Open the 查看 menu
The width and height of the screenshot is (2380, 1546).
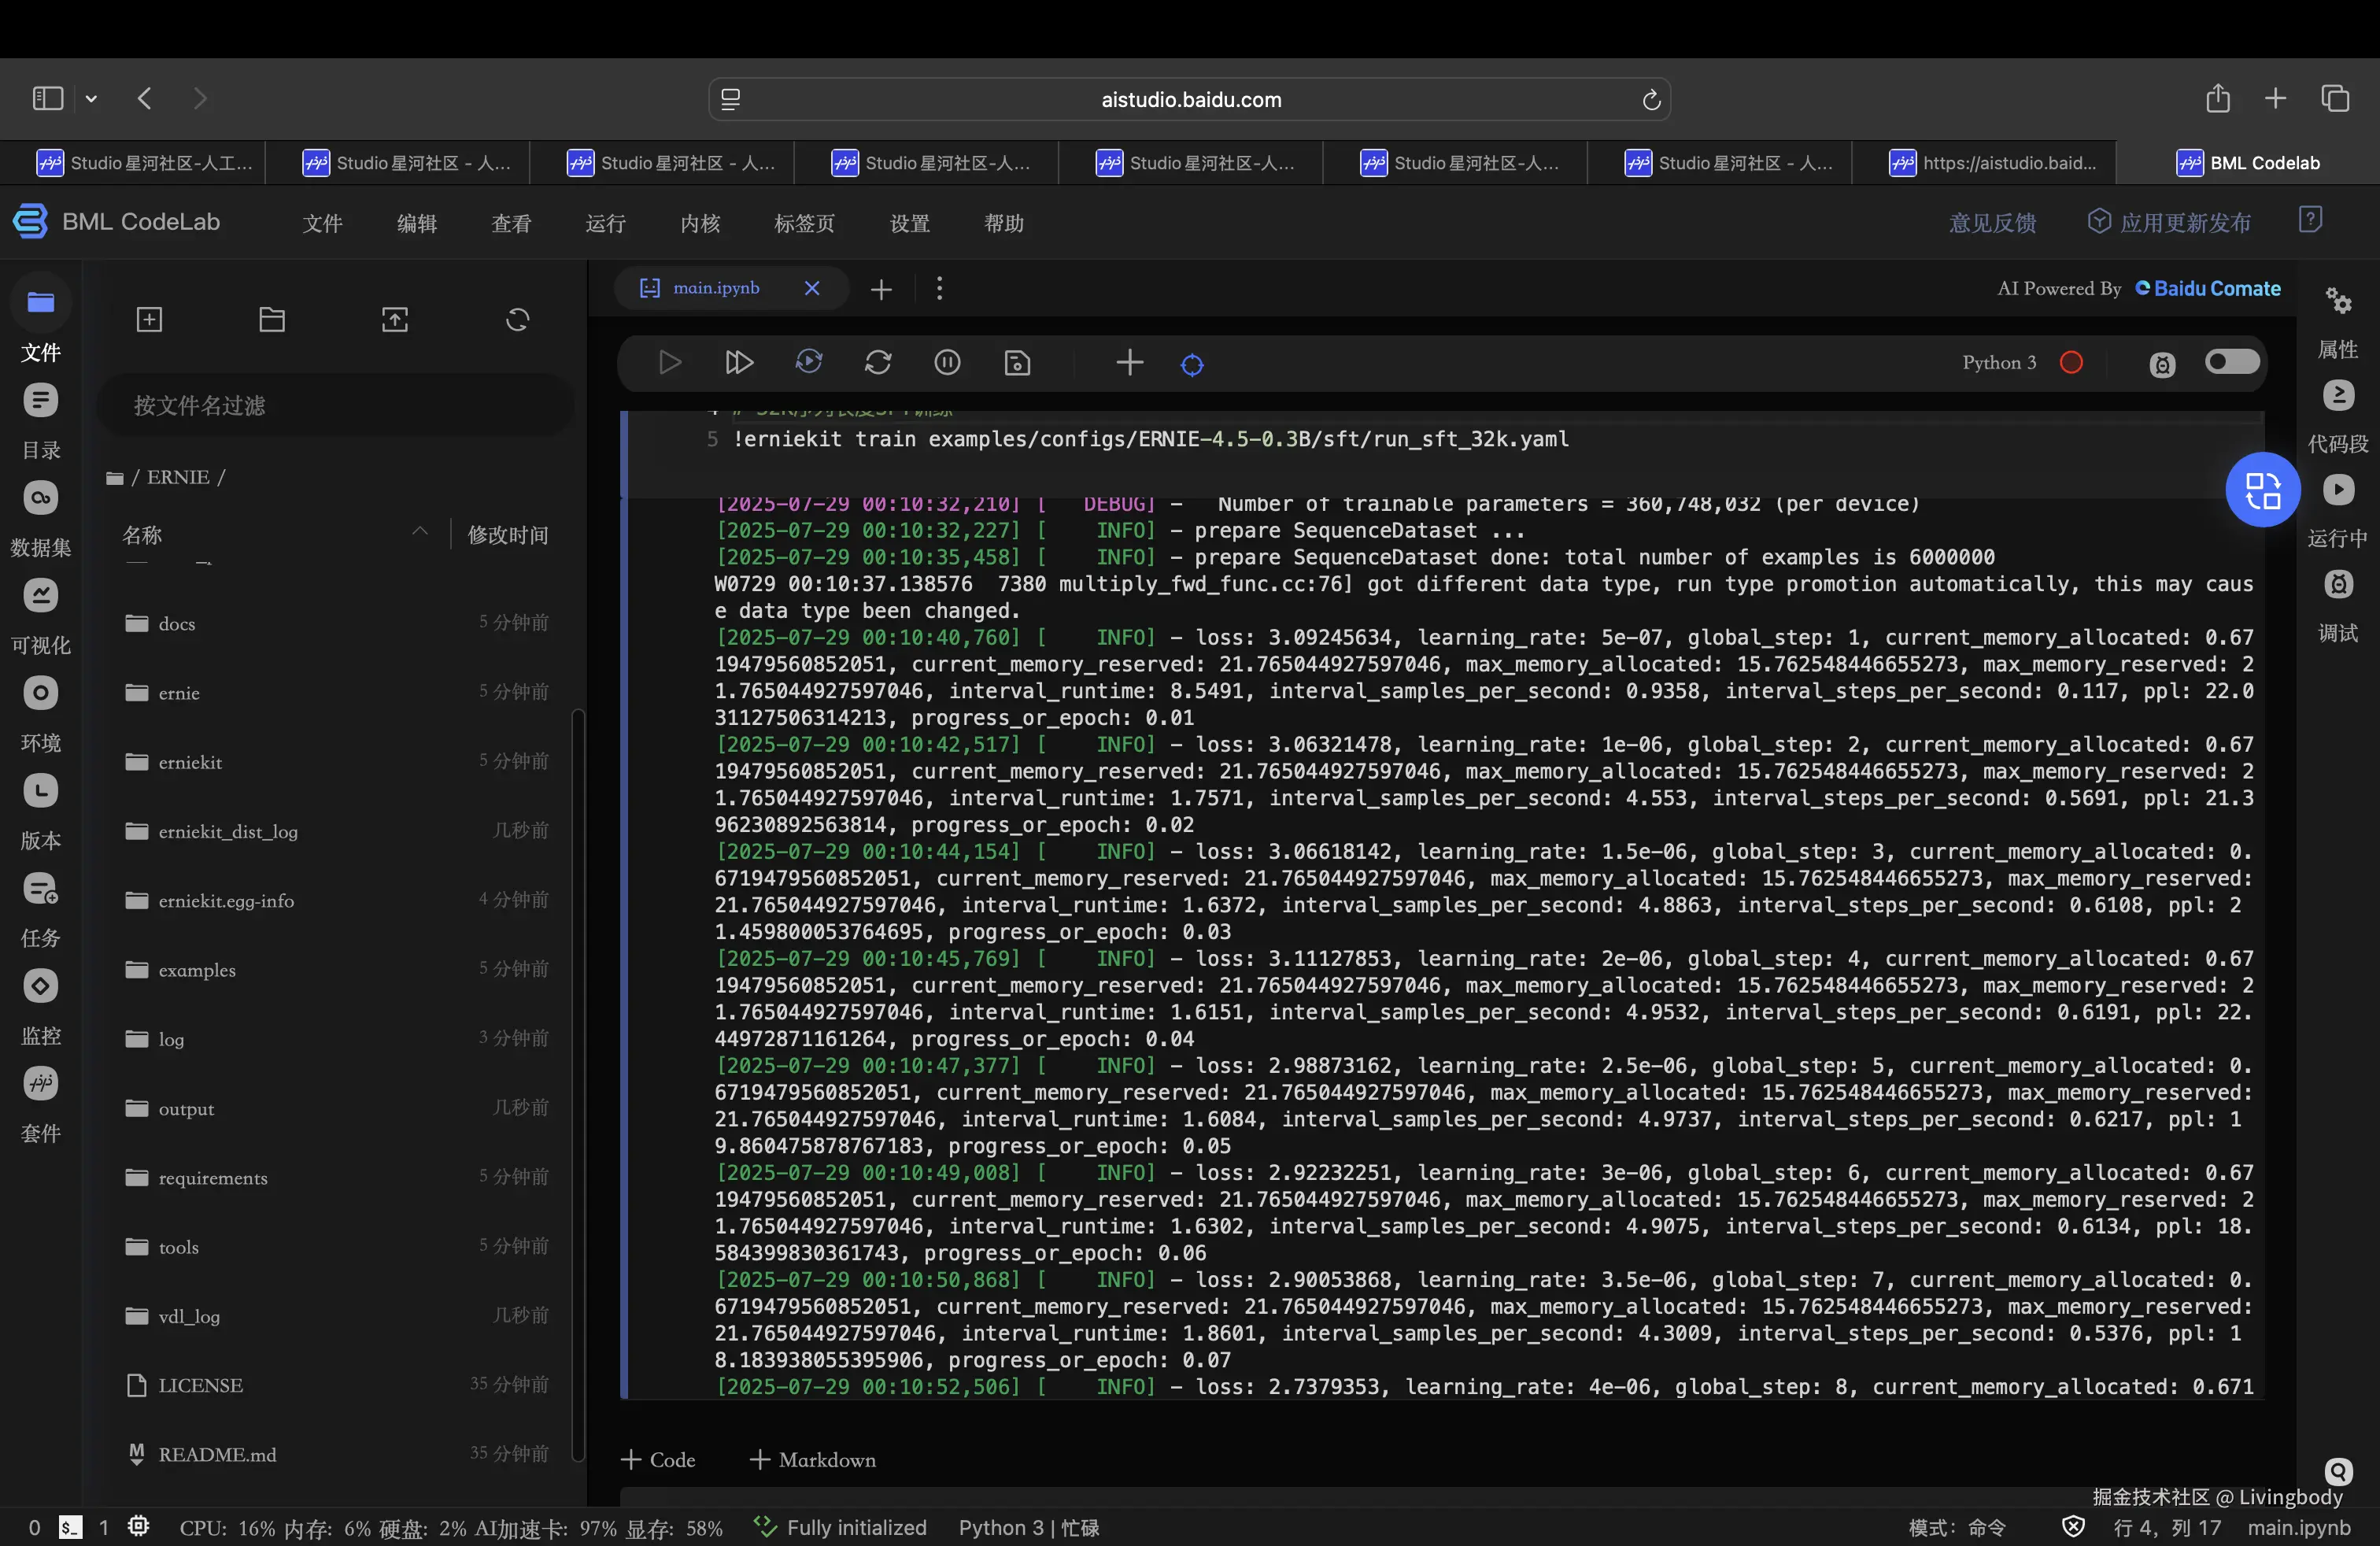pyautogui.click(x=511, y=223)
